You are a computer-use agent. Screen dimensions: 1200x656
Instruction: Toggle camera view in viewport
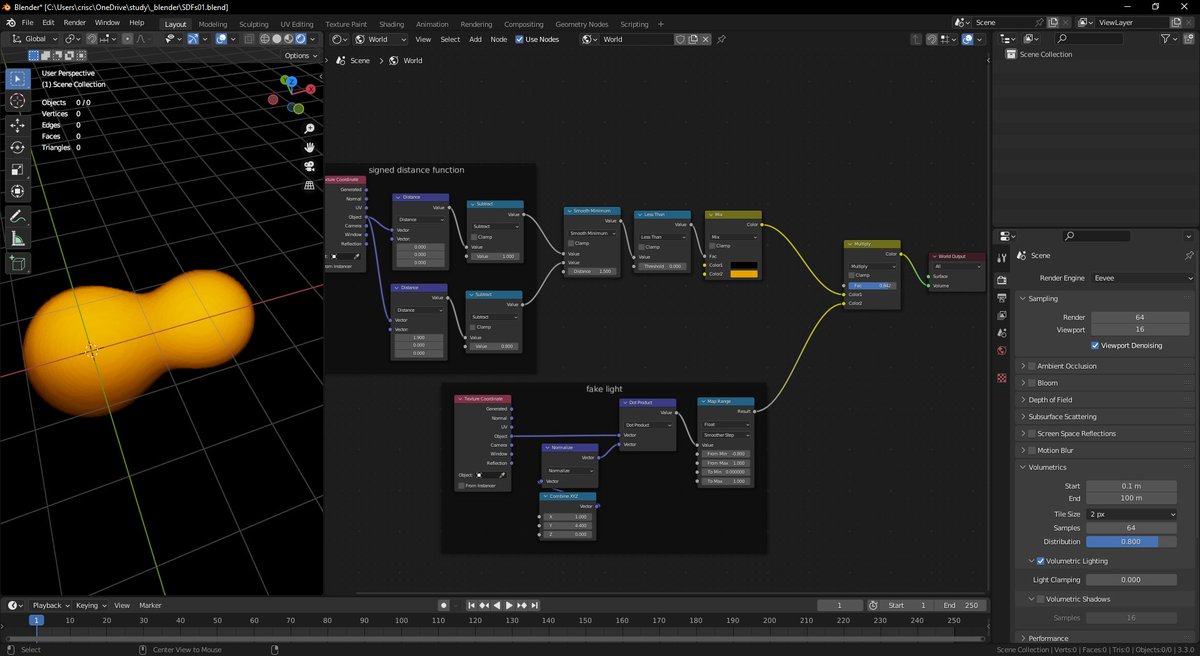pos(310,166)
